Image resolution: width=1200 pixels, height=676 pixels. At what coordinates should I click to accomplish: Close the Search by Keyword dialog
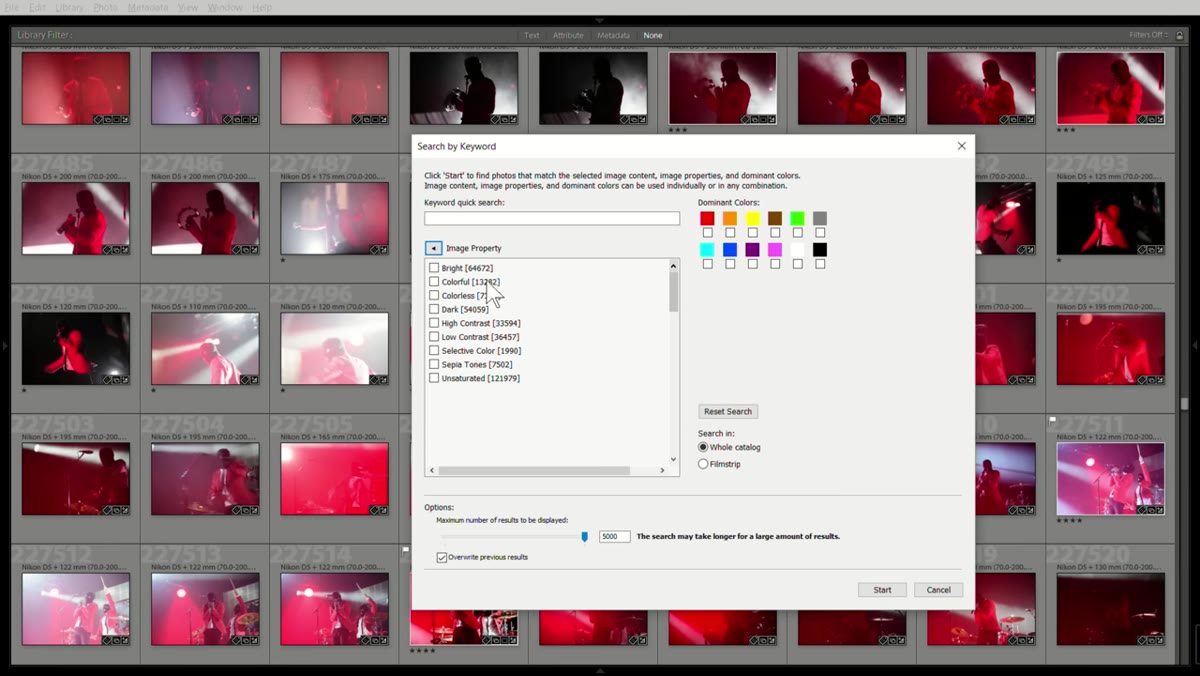point(962,146)
